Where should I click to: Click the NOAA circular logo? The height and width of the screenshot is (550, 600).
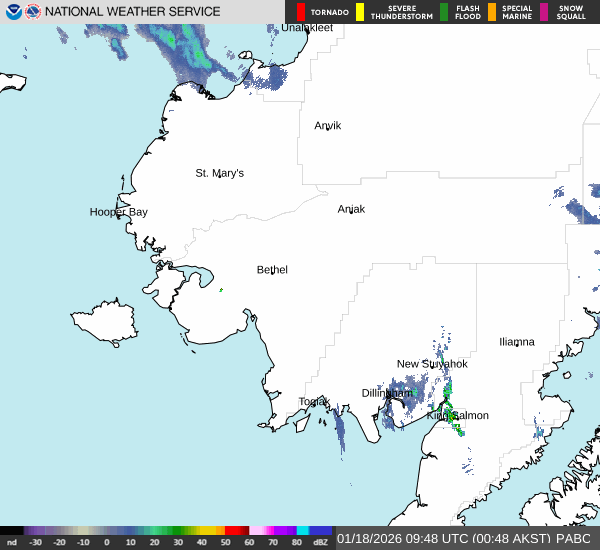tap(14, 12)
